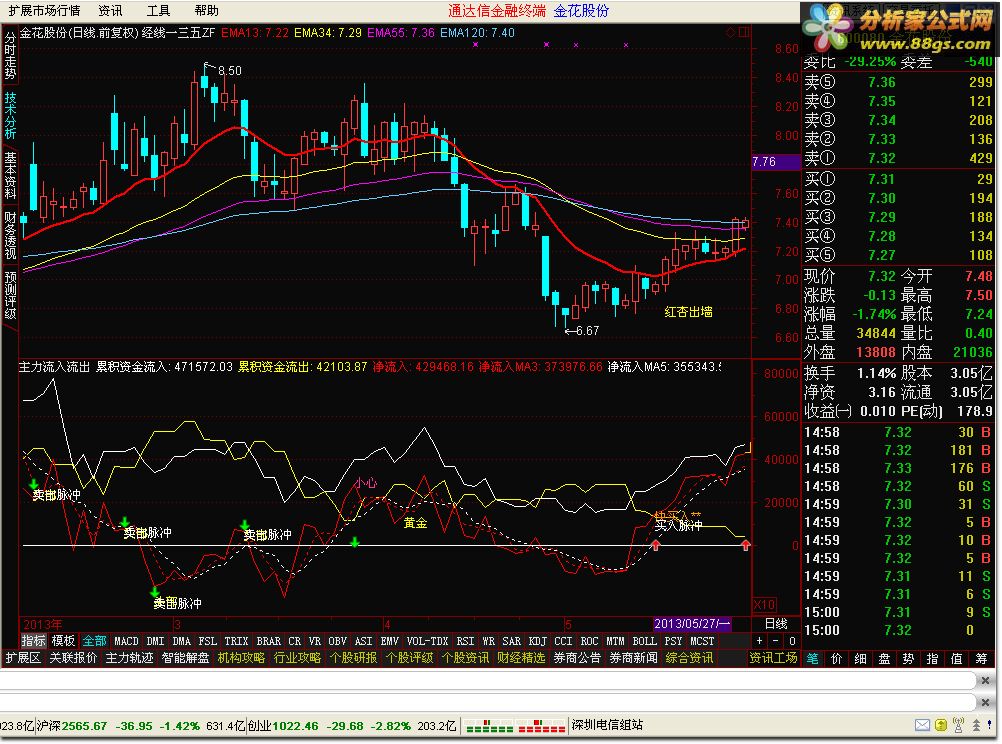Open the 关联报价 tab
The image size is (1002, 744).
[73, 658]
